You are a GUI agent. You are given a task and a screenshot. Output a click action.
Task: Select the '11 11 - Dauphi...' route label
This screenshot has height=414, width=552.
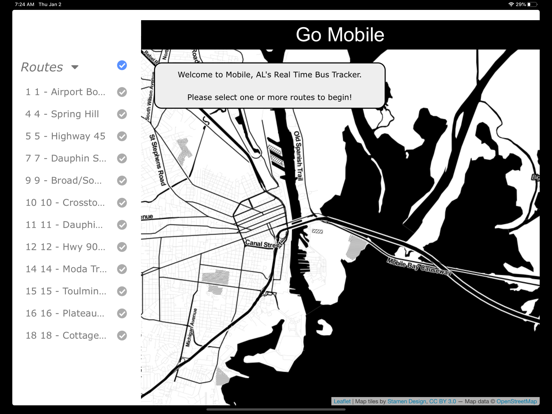click(64, 225)
